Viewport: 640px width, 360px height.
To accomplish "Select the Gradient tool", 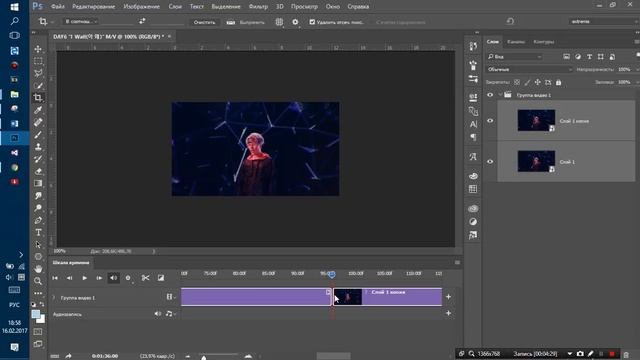I will pos(38,183).
